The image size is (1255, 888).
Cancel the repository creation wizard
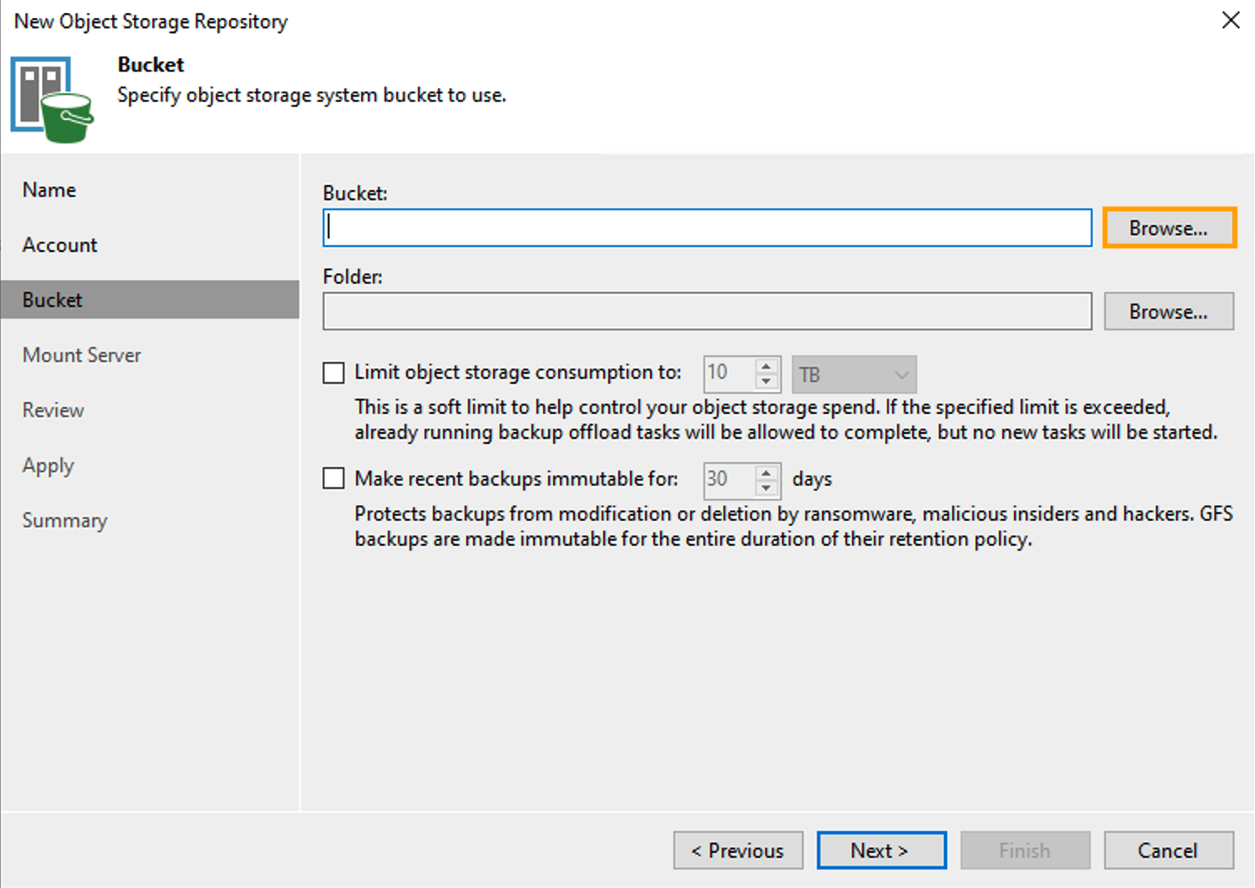click(x=1168, y=850)
